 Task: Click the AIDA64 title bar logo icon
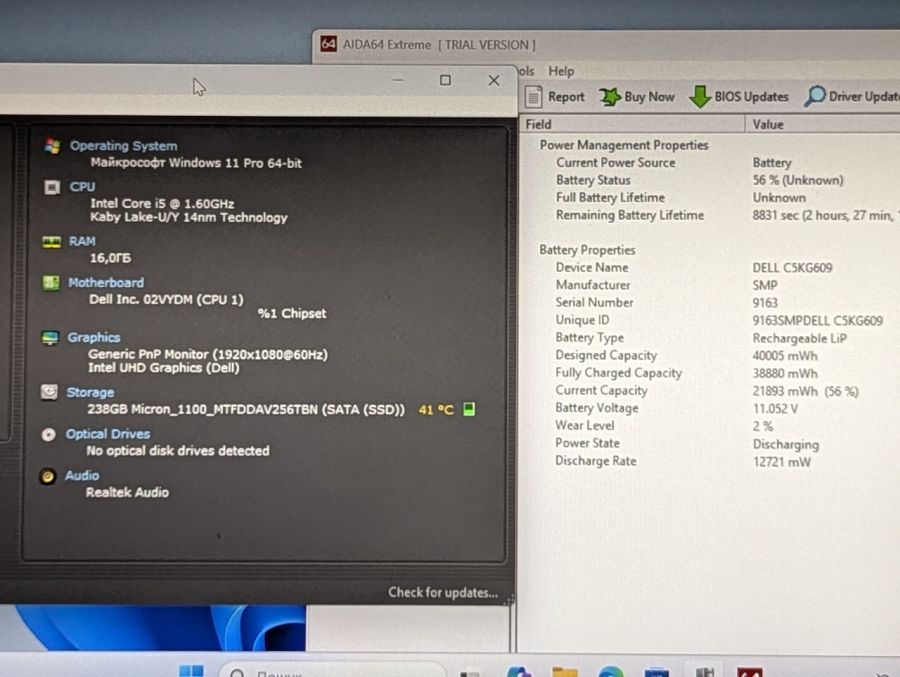click(x=328, y=44)
